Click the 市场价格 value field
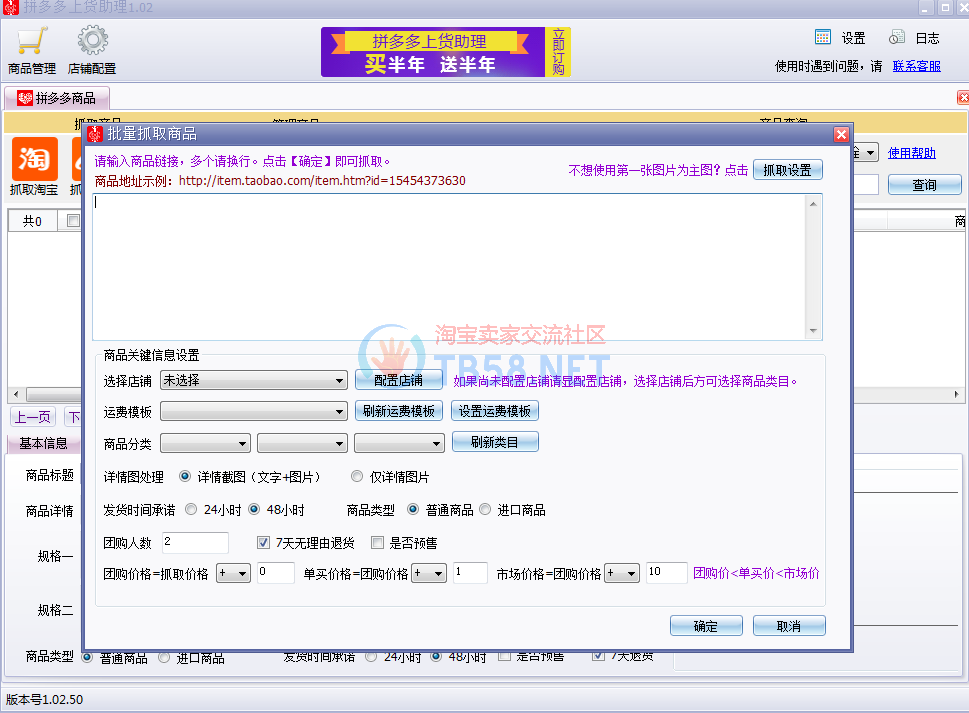This screenshot has height=713, width=969. (x=666, y=573)
